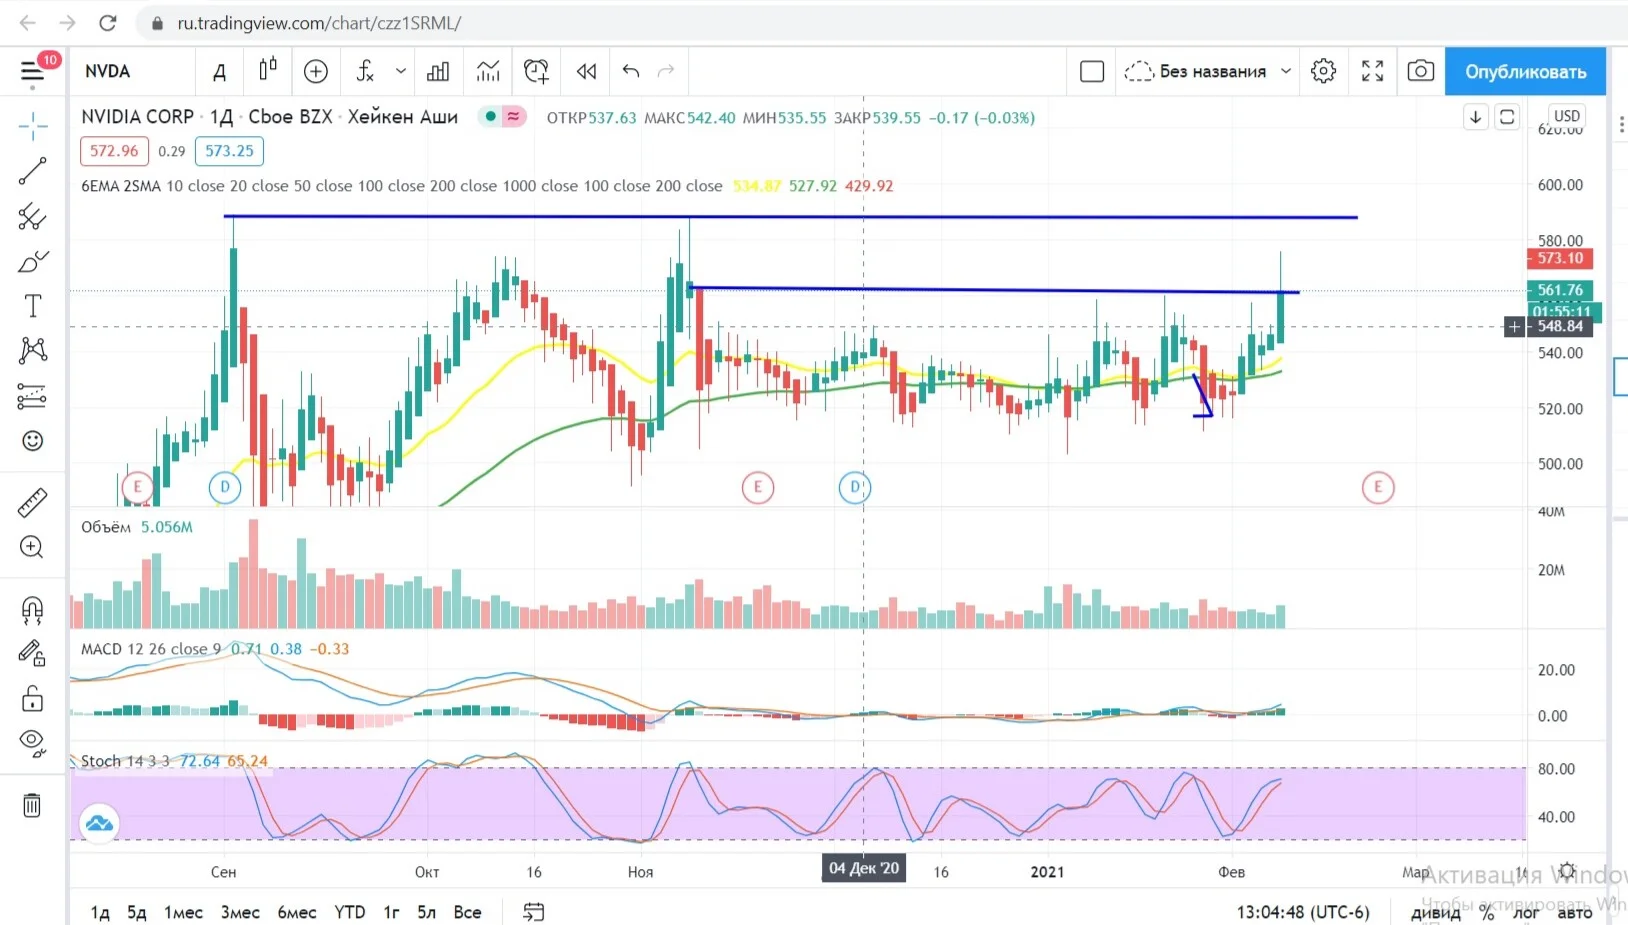This screenshot has width=1628, height=925.
Task: Click the earnings marker near Ноя
Action: (x=758, y=487)
